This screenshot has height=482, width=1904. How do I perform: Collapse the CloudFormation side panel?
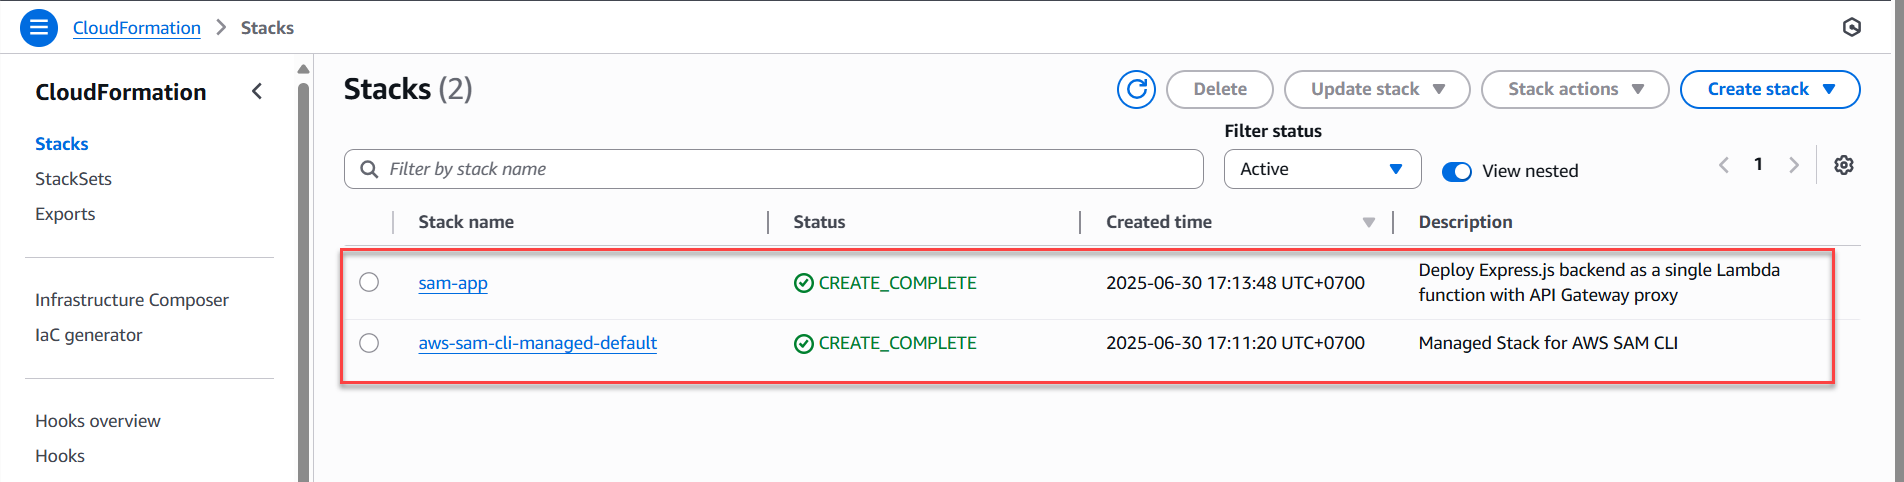pos(257,91)
